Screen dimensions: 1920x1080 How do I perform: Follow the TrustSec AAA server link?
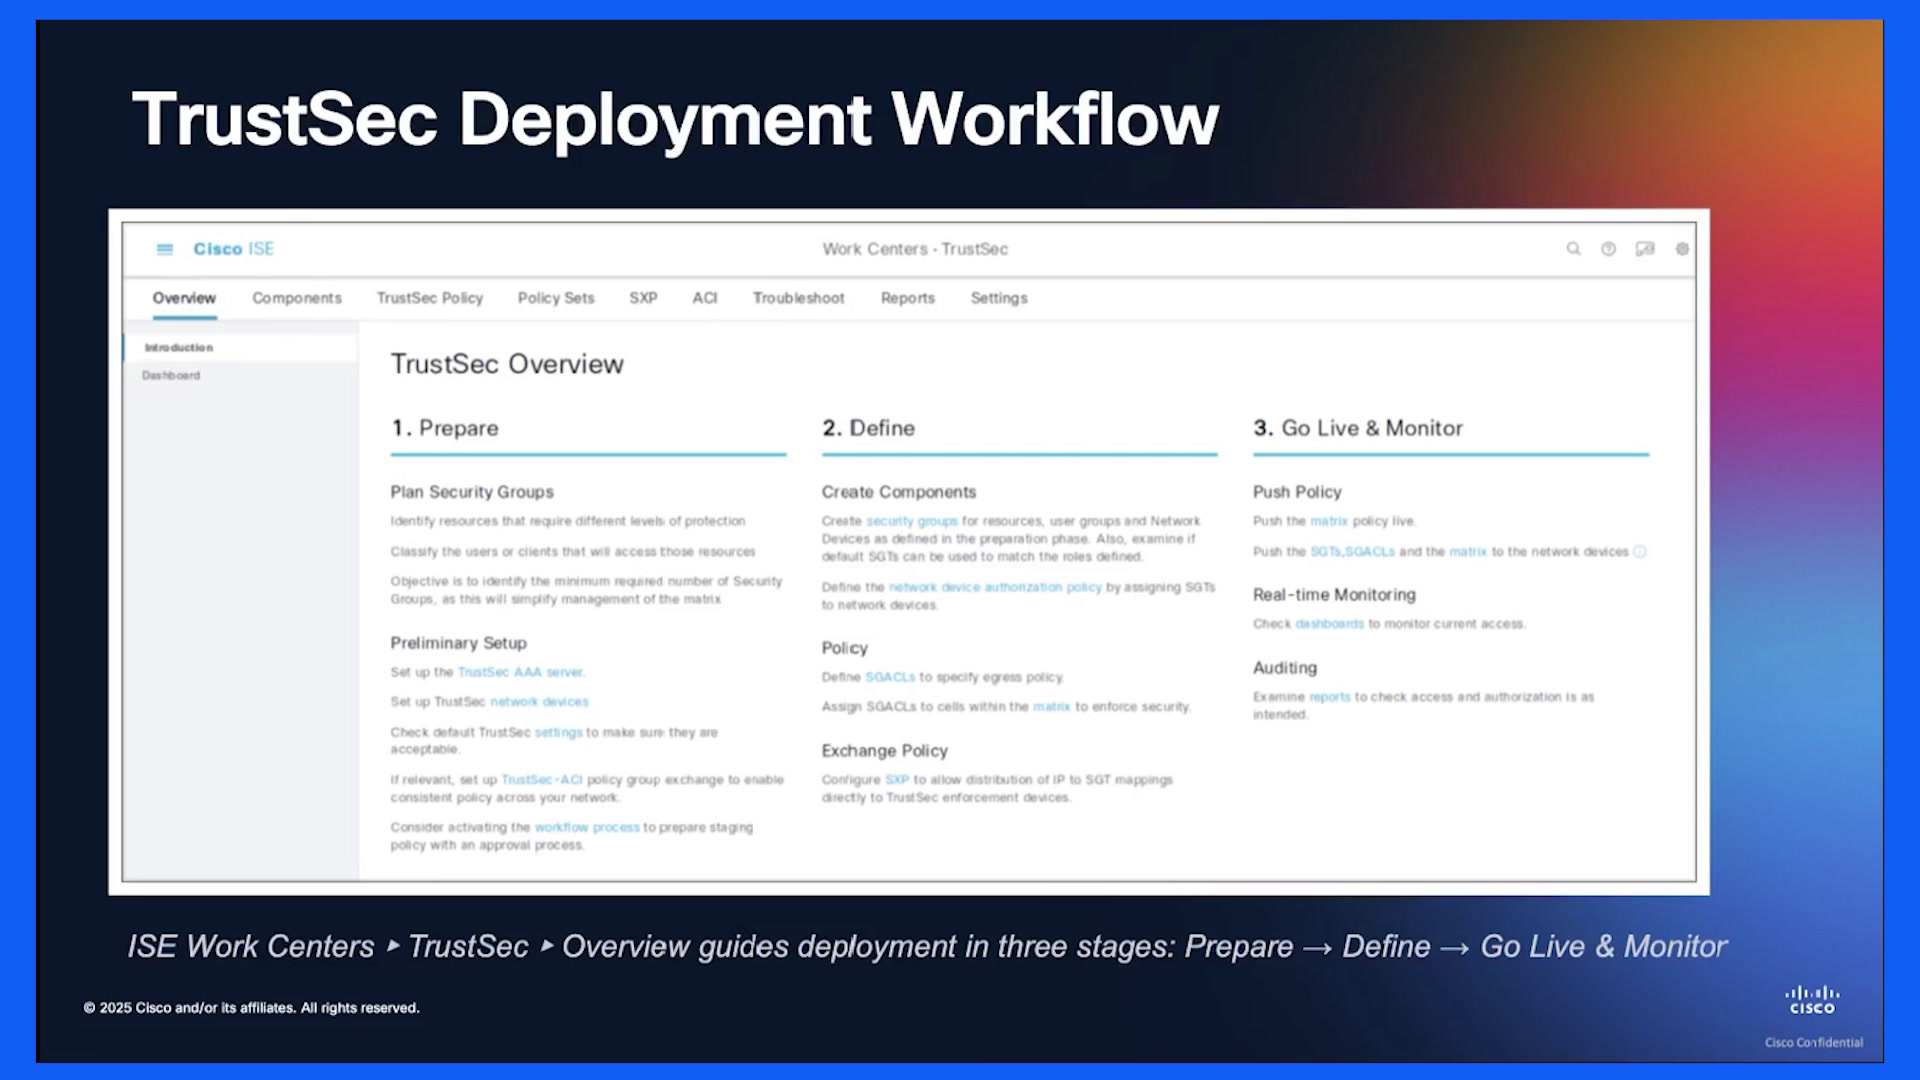pos(521,672)
